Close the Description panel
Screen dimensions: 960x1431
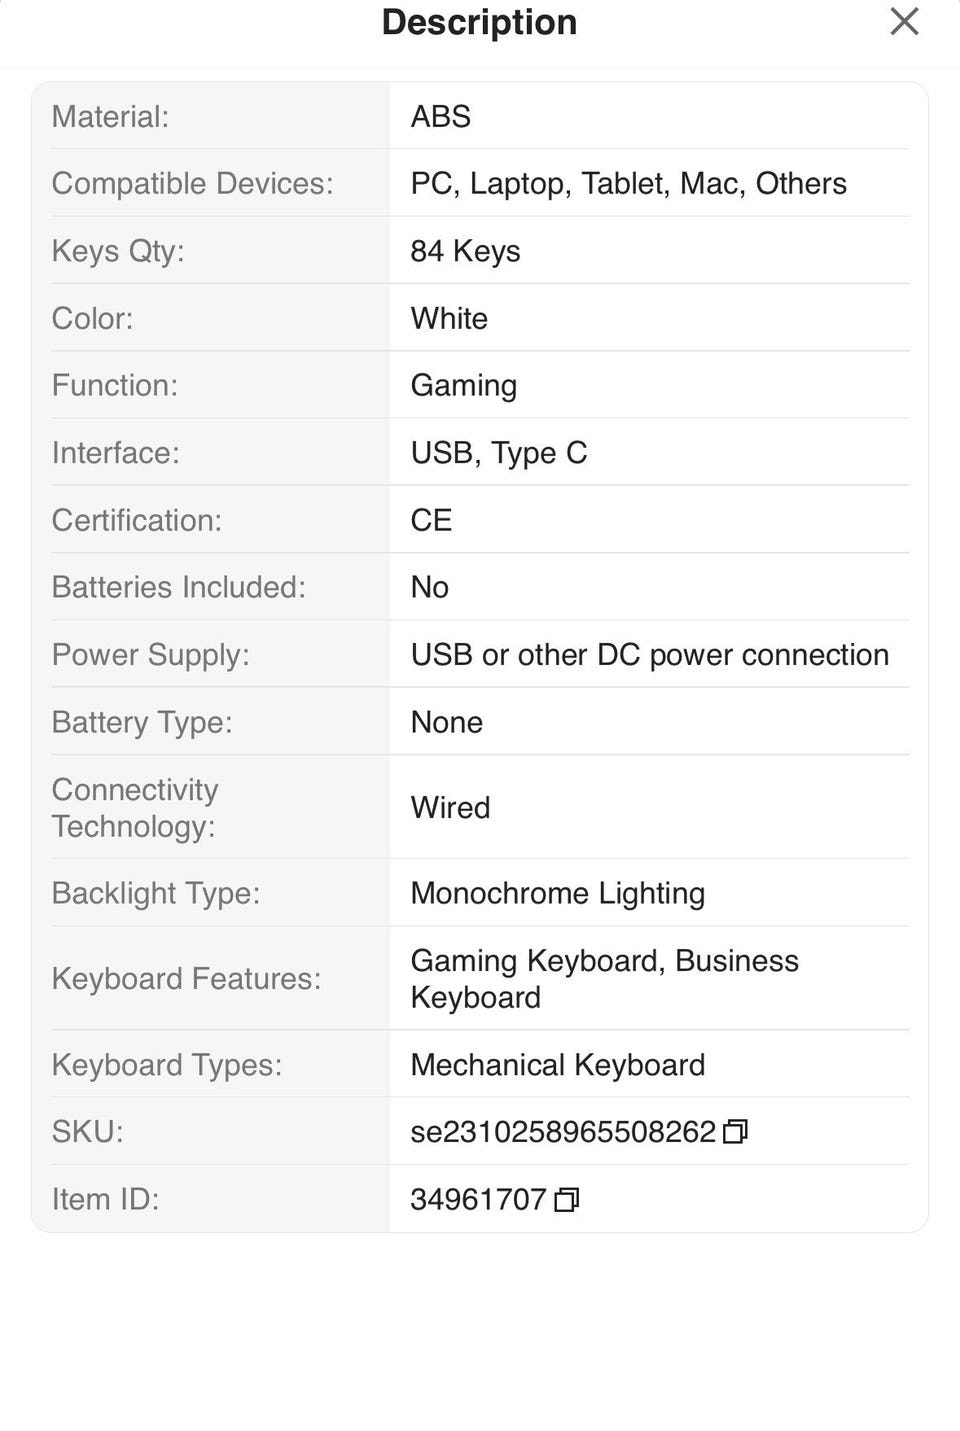pyautogui.click(x=904, y=22)
